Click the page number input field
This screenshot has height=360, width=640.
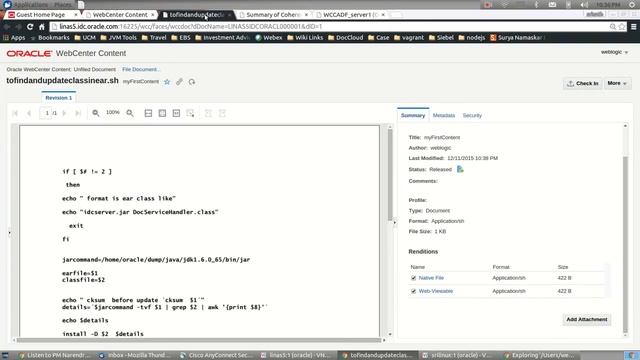(x=45, y=113)
